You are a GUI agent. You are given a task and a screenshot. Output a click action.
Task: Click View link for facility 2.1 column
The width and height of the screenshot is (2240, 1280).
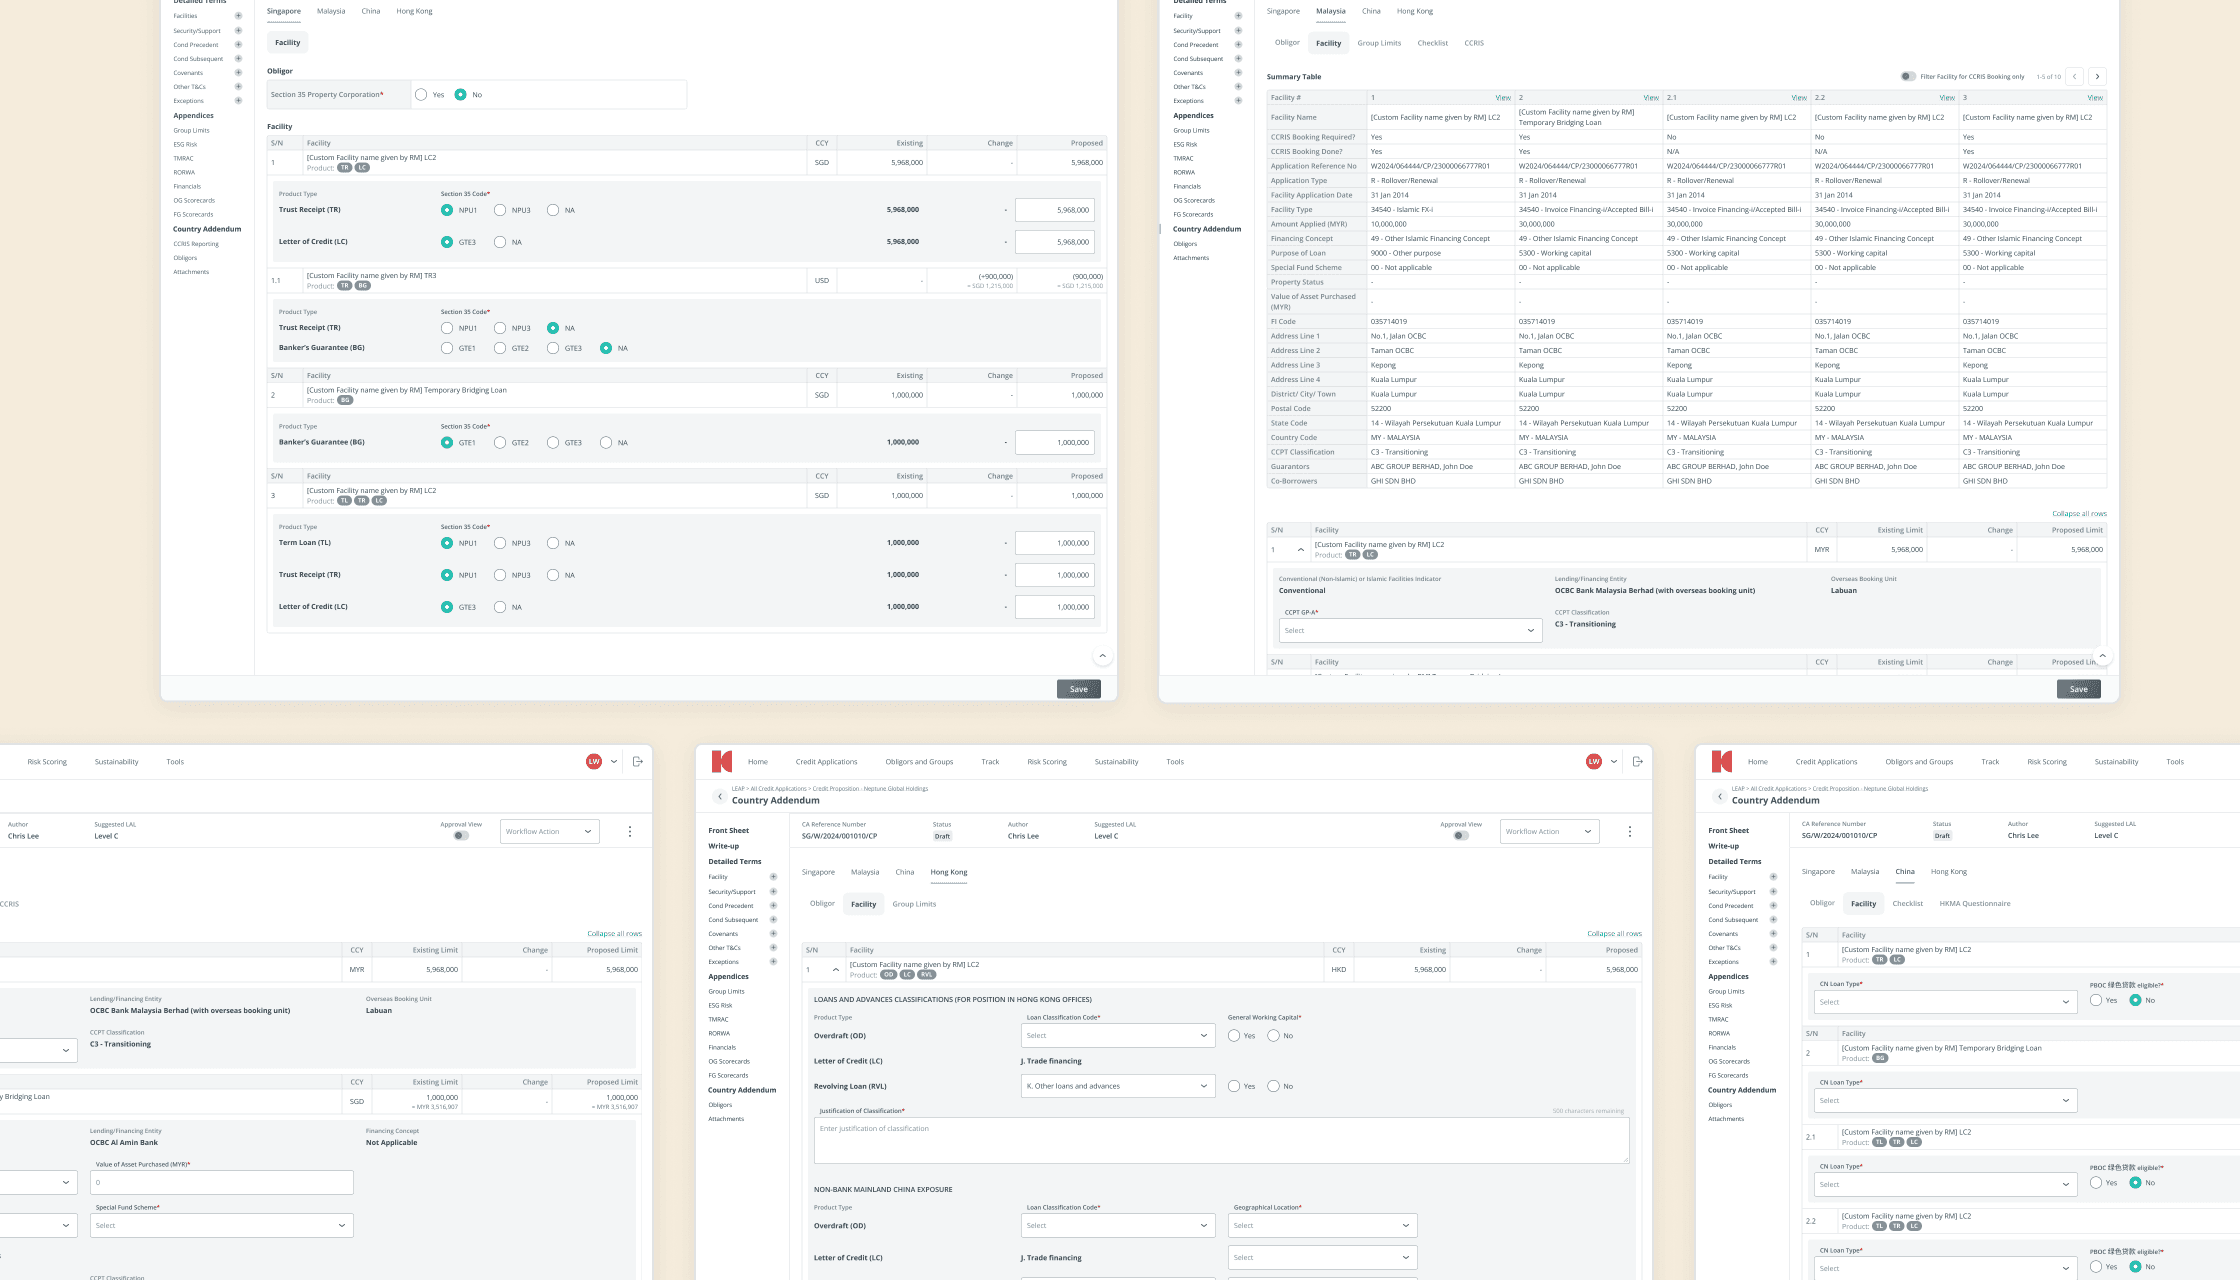coord(1798,98)
